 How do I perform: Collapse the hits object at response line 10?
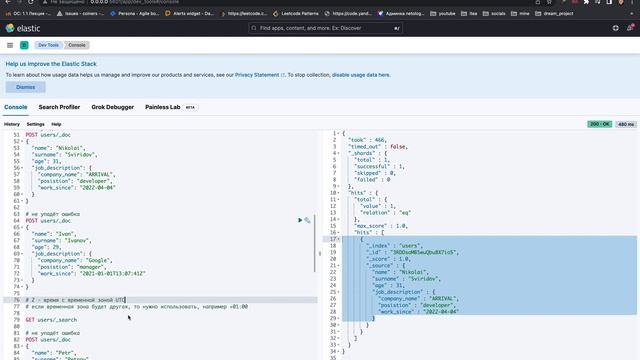339,193
